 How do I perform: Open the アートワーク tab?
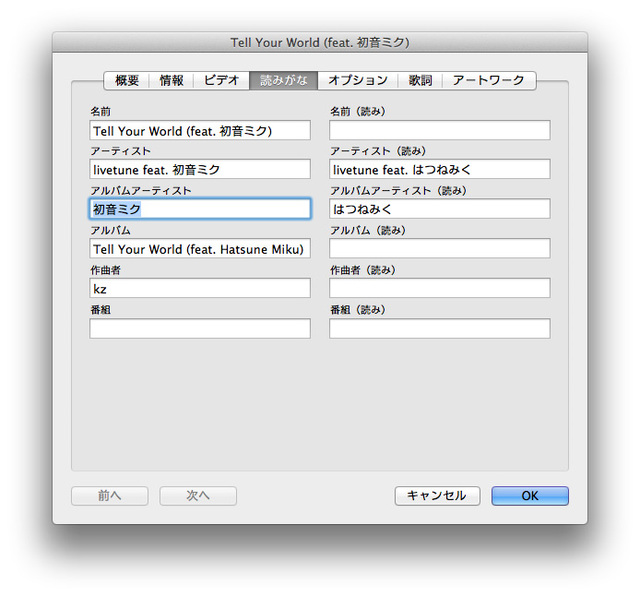pyautogui.click(x=488, y=80)
